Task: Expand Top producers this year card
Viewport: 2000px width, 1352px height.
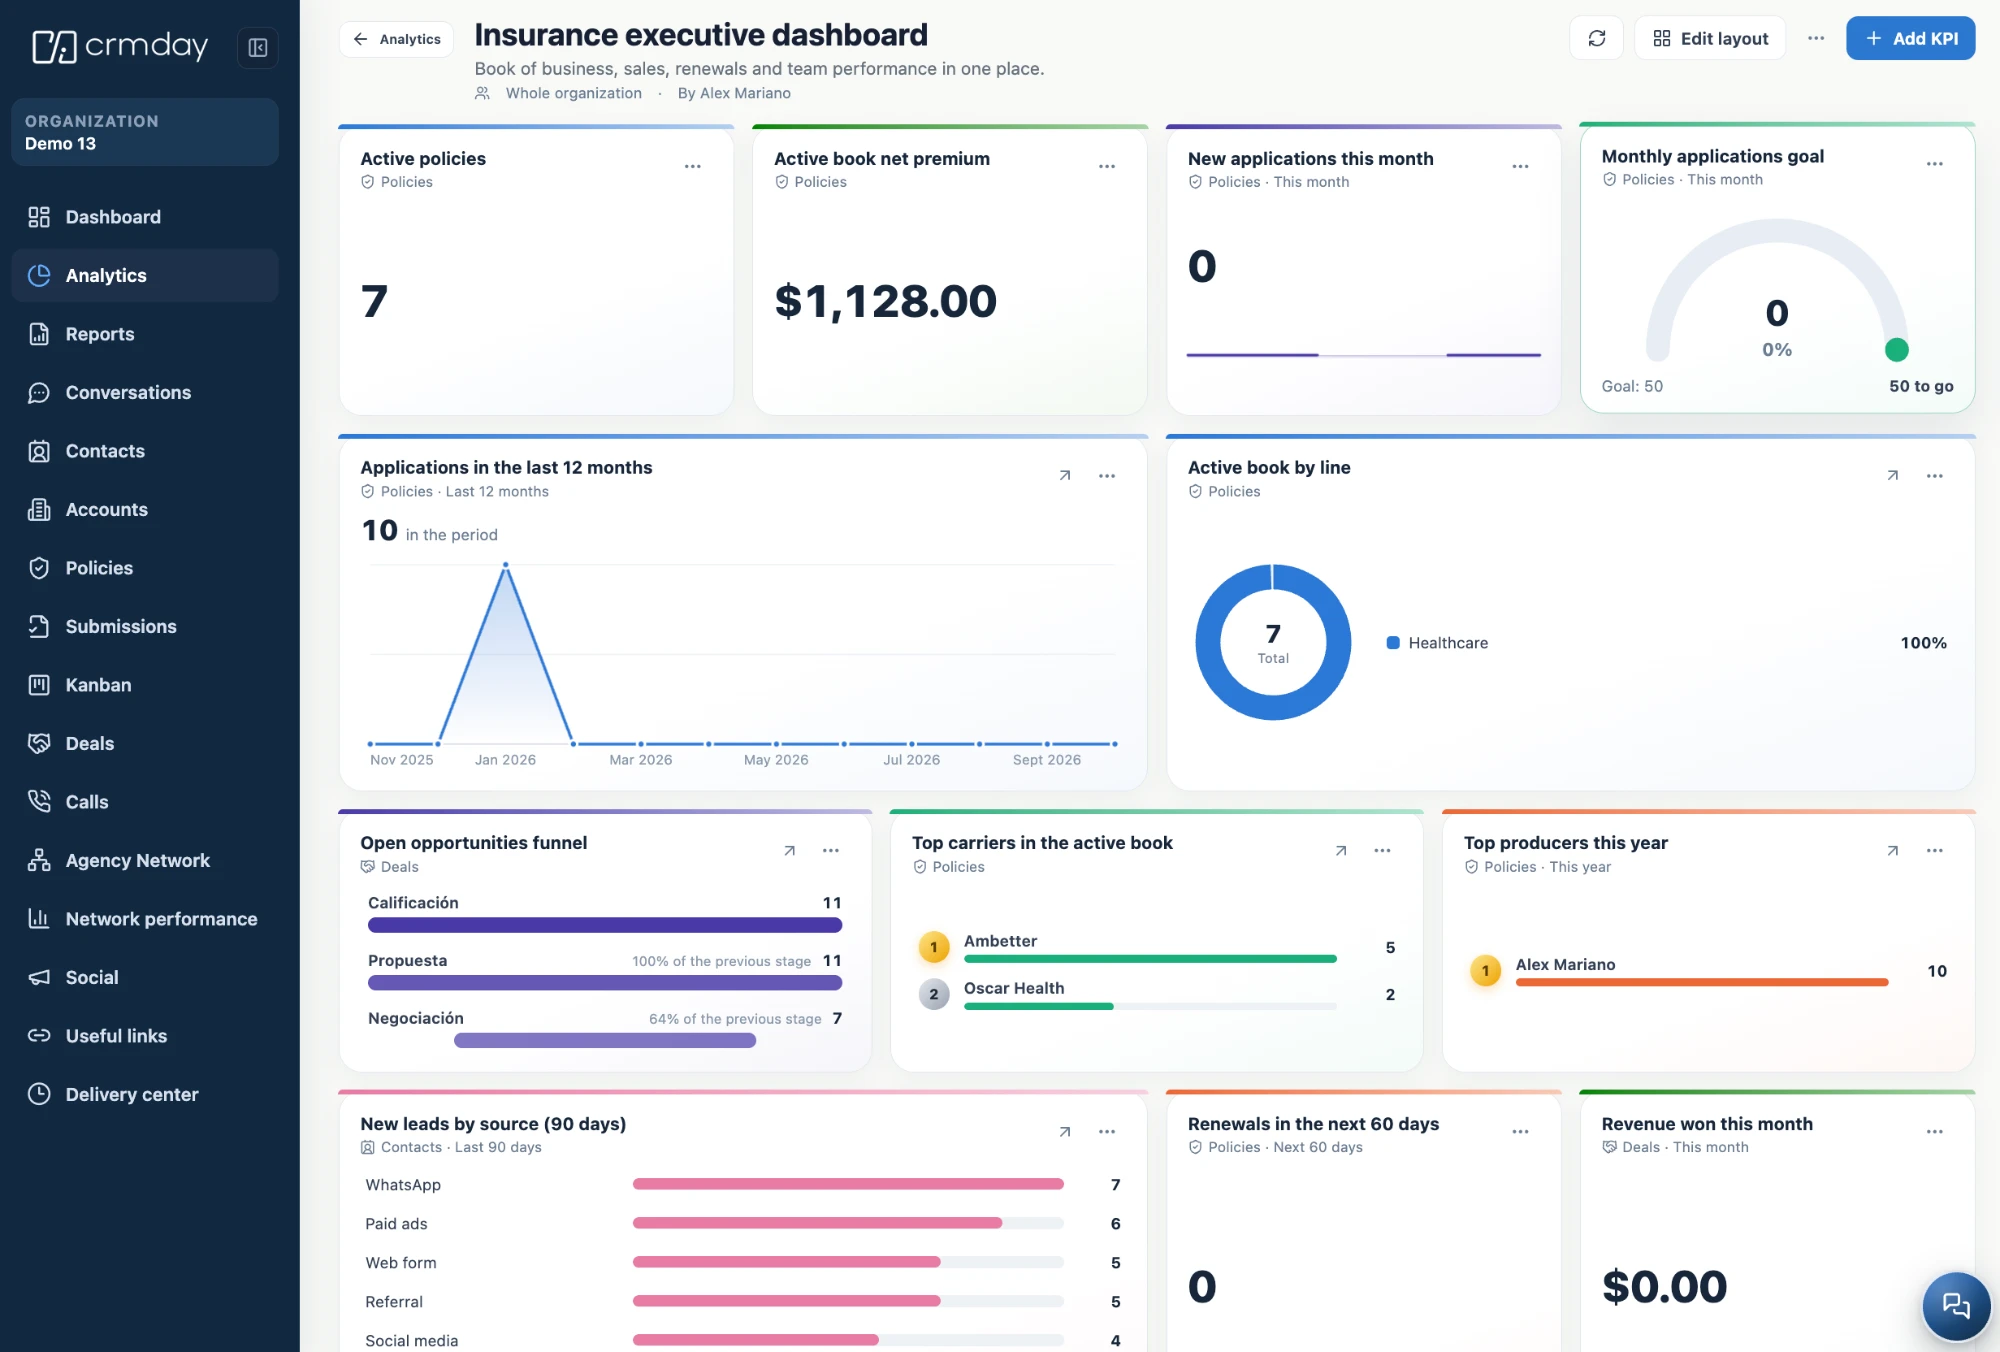Action: tap(1892, 851)
